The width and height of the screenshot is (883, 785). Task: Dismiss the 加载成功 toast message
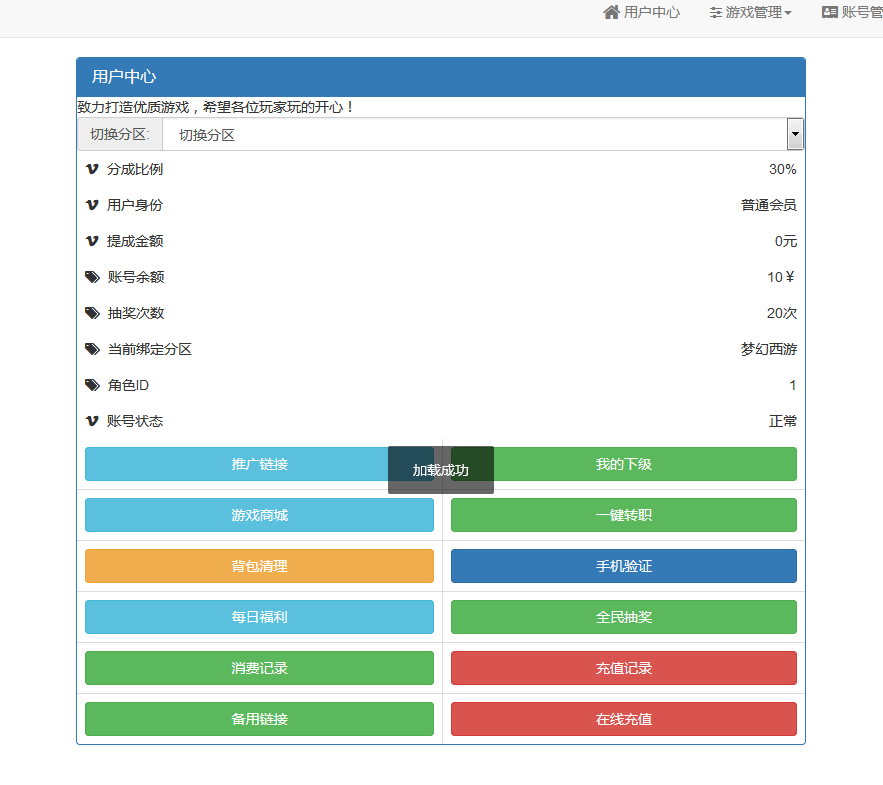tap(441, 470)
